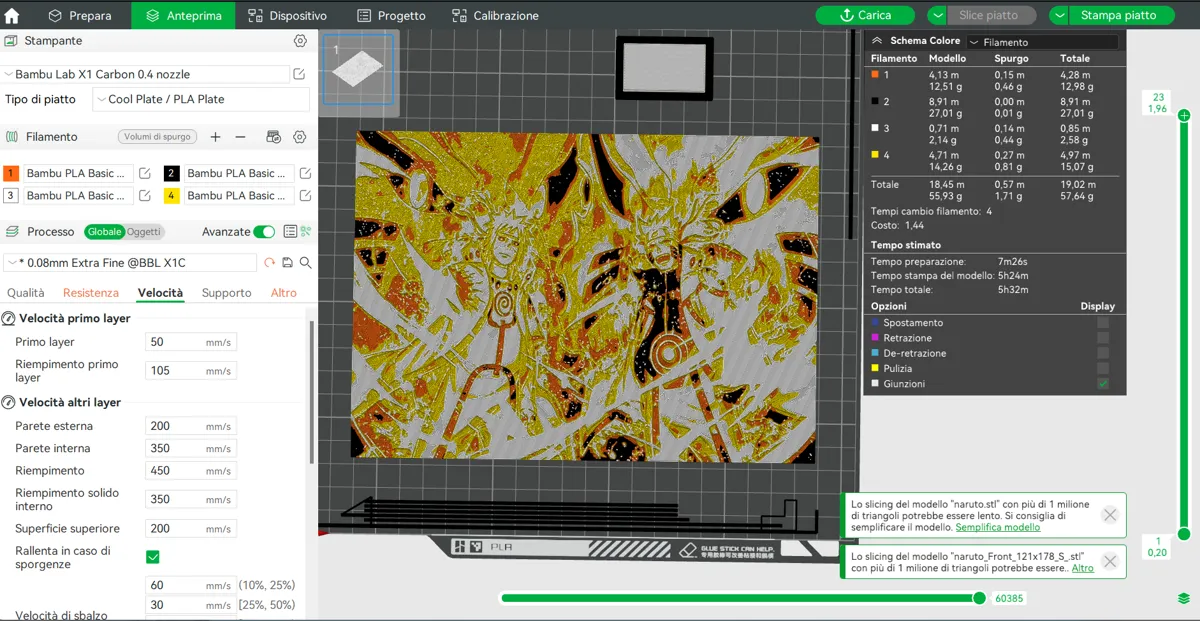This screenshot has width=1200, height=621.
Task: Add a filament with the plus icon
Action: pos(215,137)
